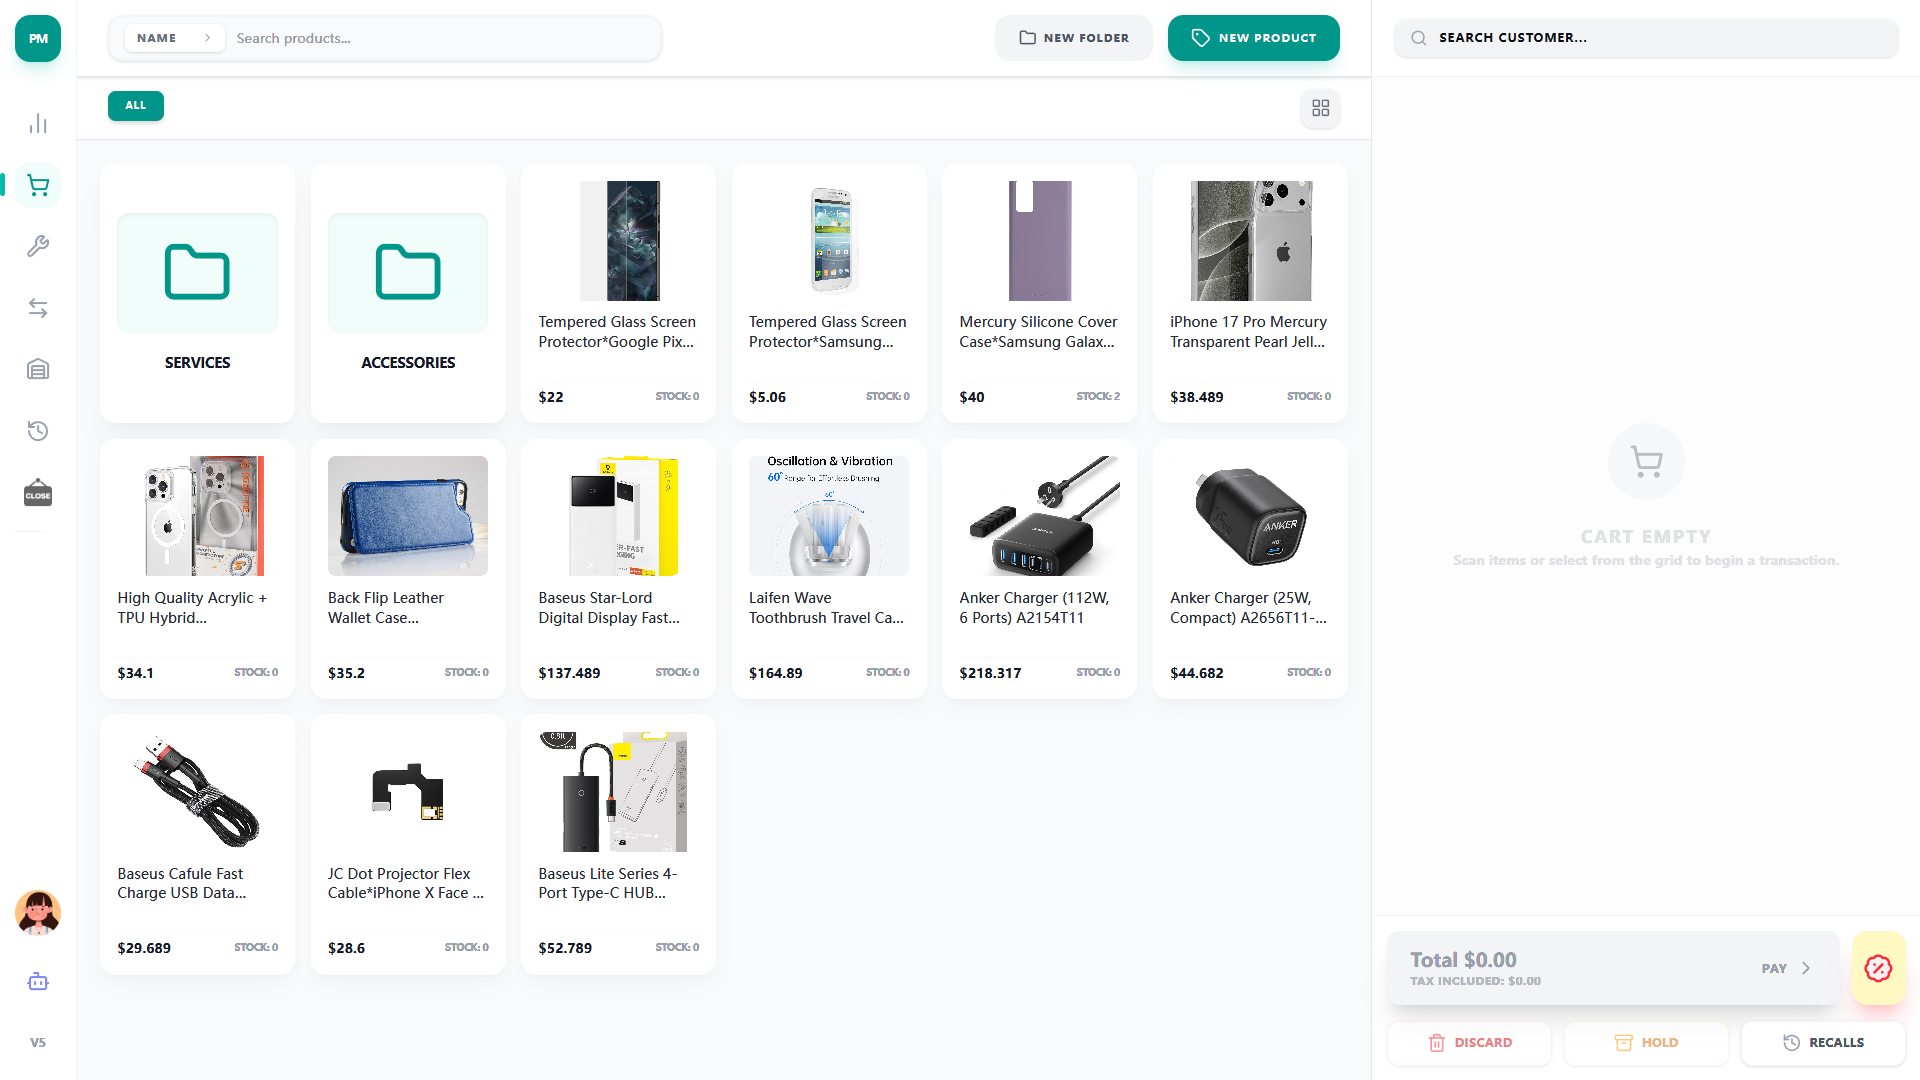
Task: Open the robot assistant sidebar icon
Action: (38, 981)
